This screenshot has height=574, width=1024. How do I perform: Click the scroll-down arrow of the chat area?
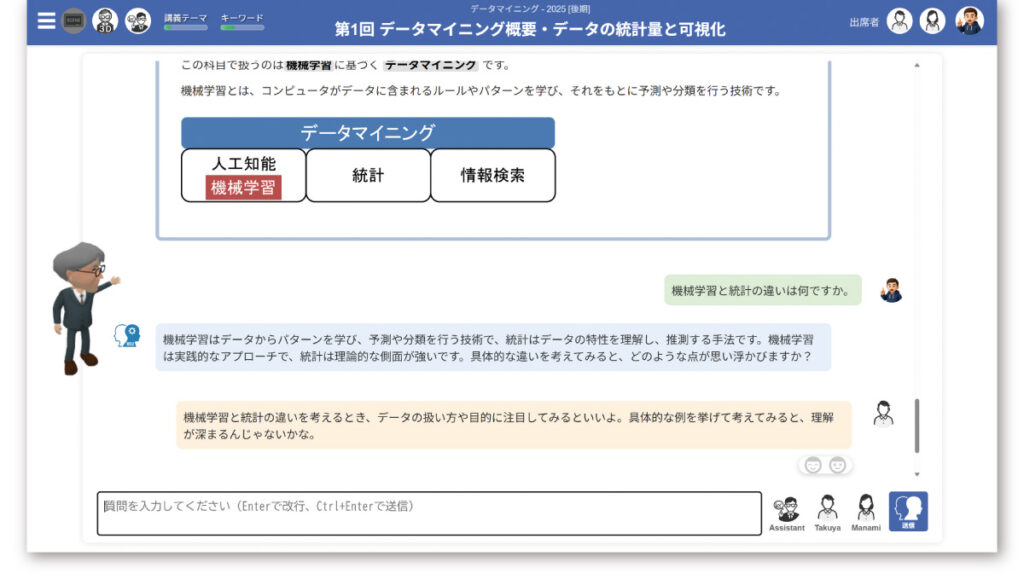pos(917,474)
